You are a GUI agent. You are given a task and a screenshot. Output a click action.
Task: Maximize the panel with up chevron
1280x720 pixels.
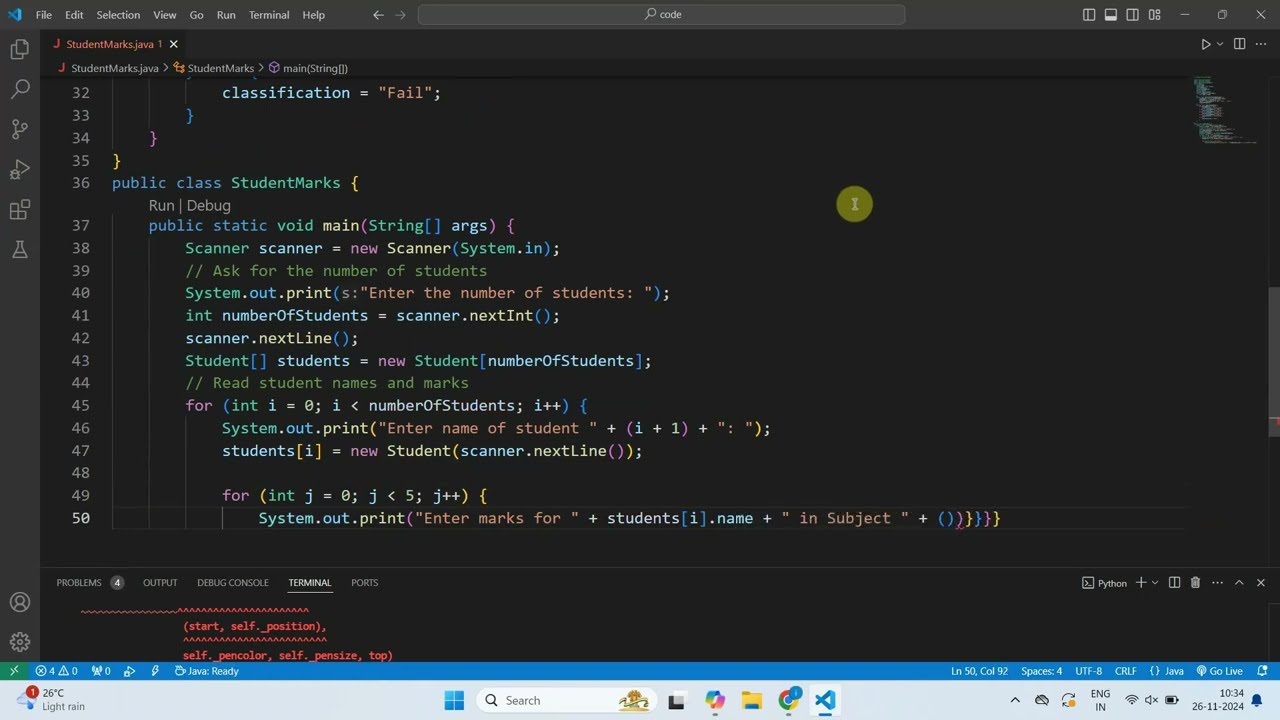pos(1239,582)
